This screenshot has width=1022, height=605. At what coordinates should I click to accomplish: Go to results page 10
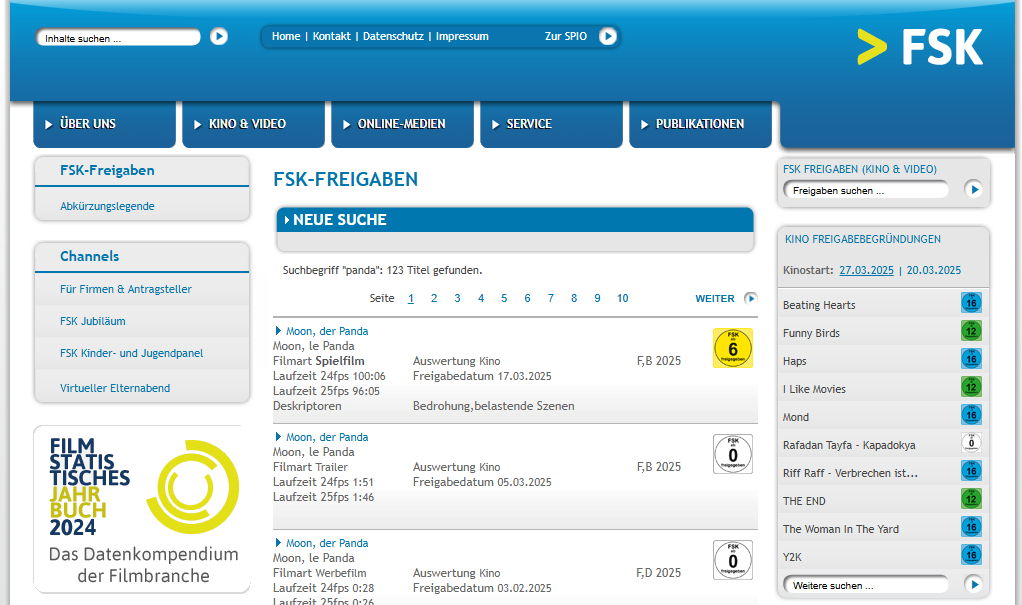(622, 298)
